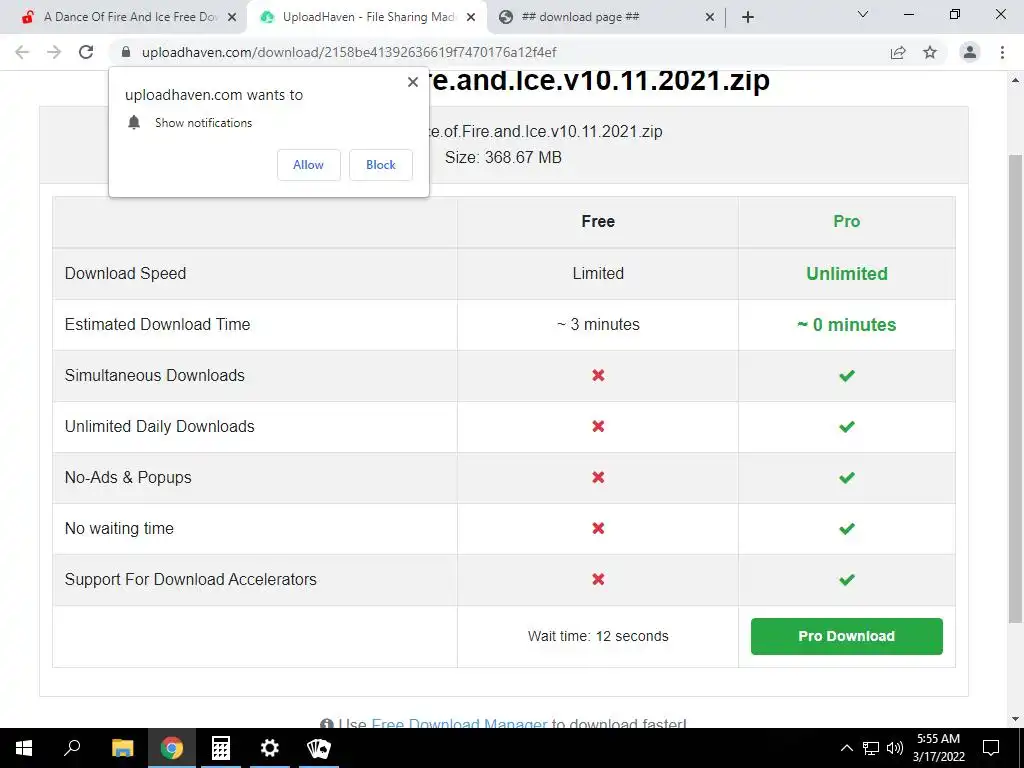Click red X for Support For Download Accelerators

point(598,579)
